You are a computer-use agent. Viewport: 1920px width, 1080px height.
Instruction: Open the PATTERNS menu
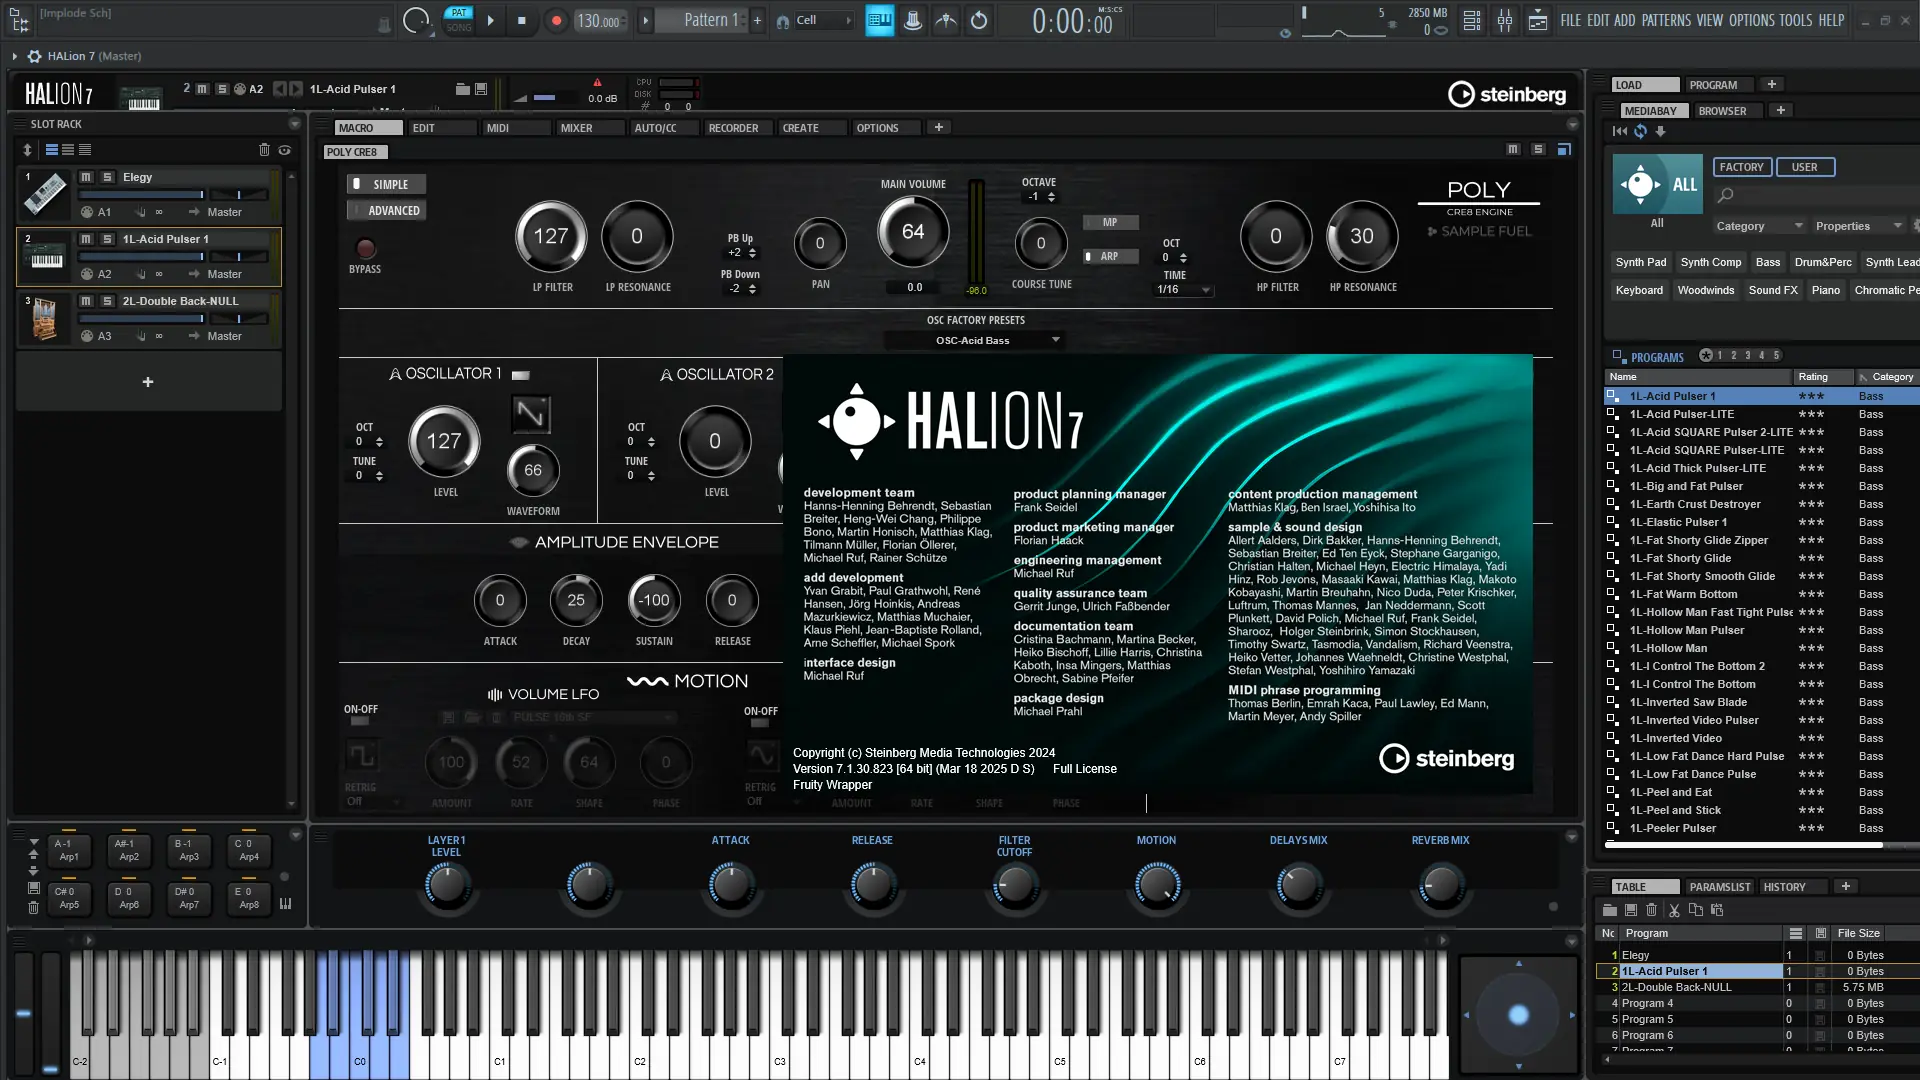(1666, 20)
